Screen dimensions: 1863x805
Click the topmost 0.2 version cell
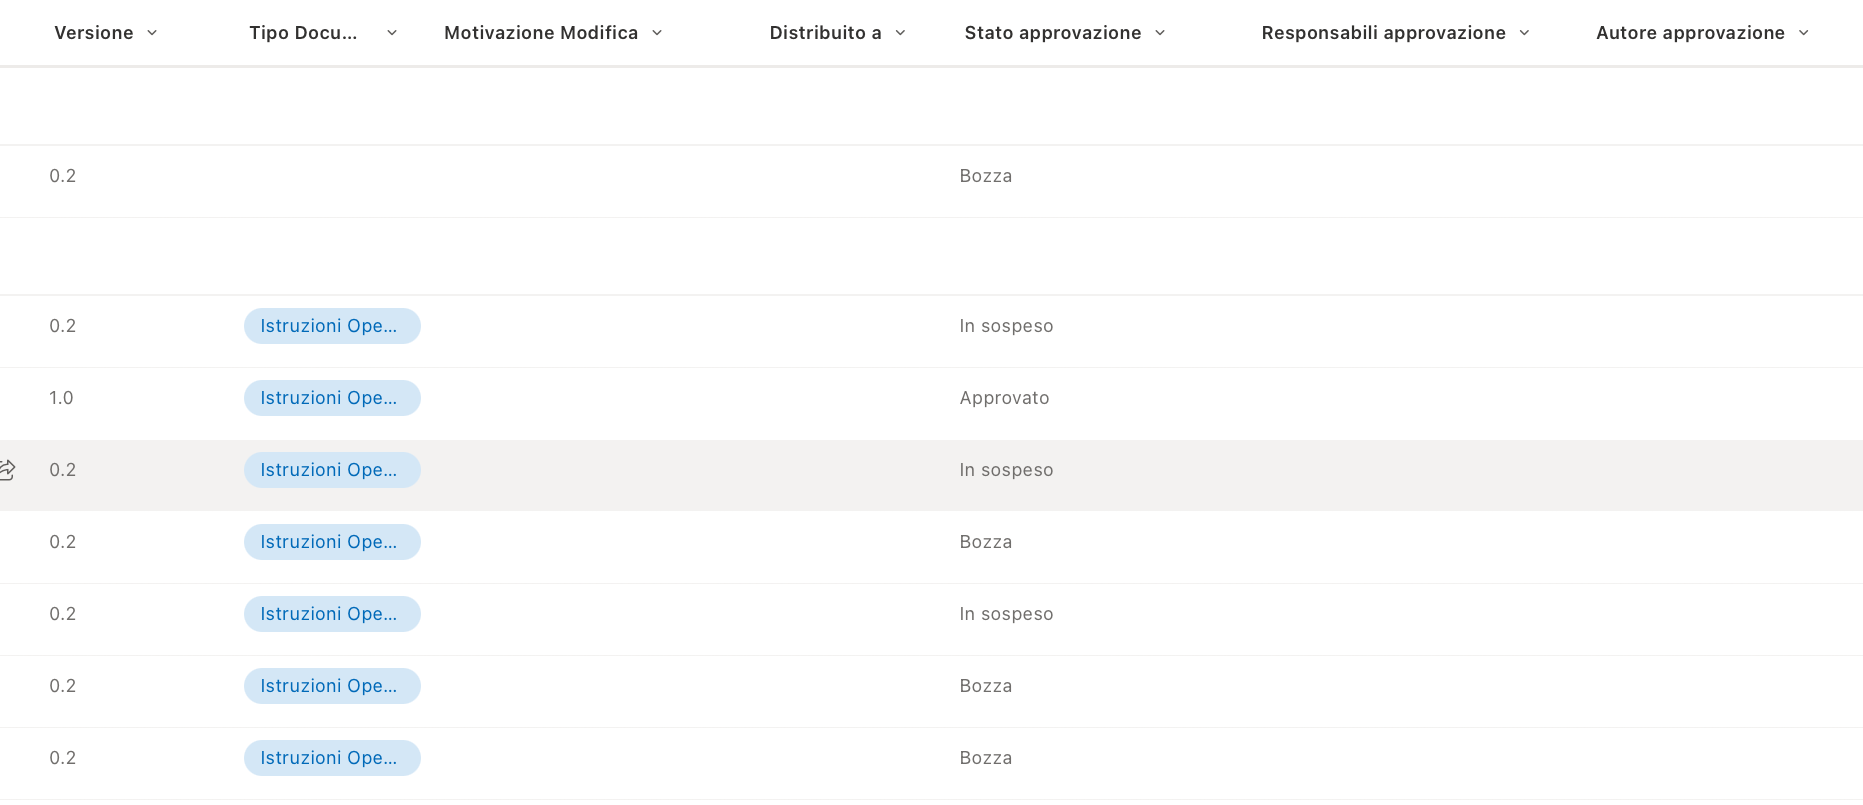coord(62,175)
